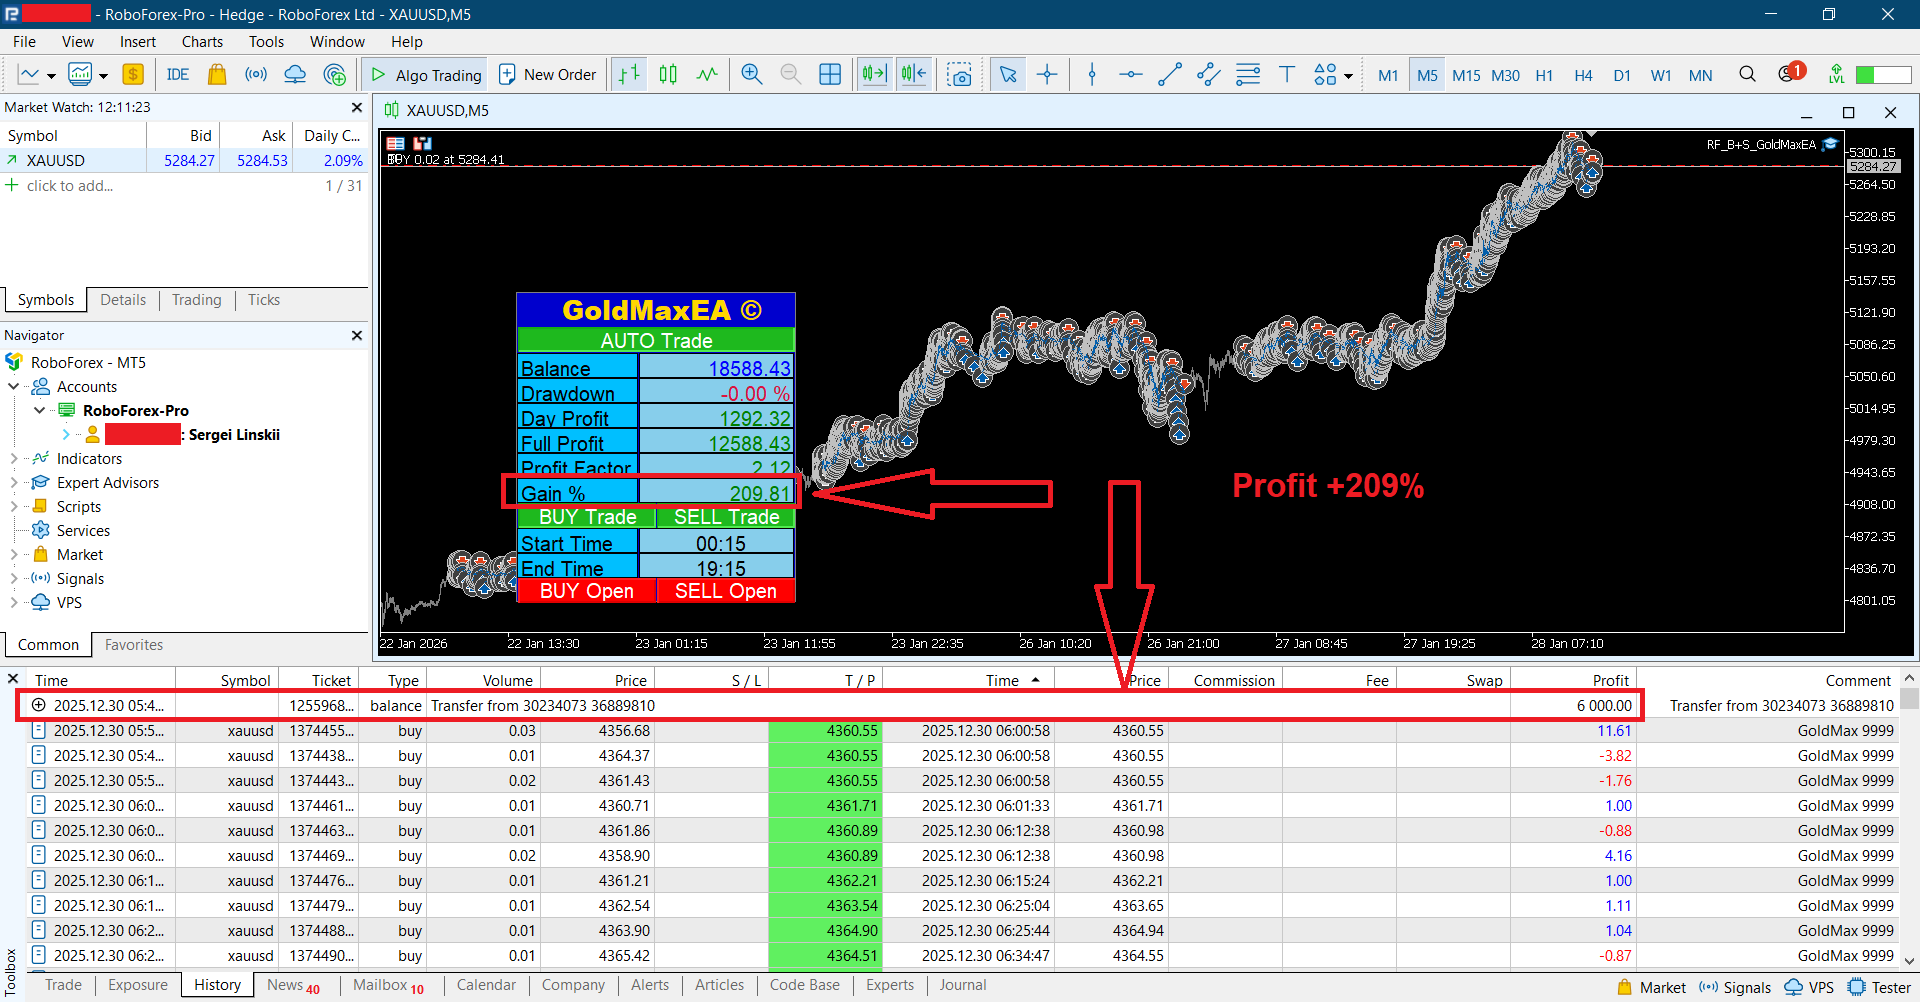
Task: Pick the Fibonacci retracement tool
Action: coord(1247,75)
